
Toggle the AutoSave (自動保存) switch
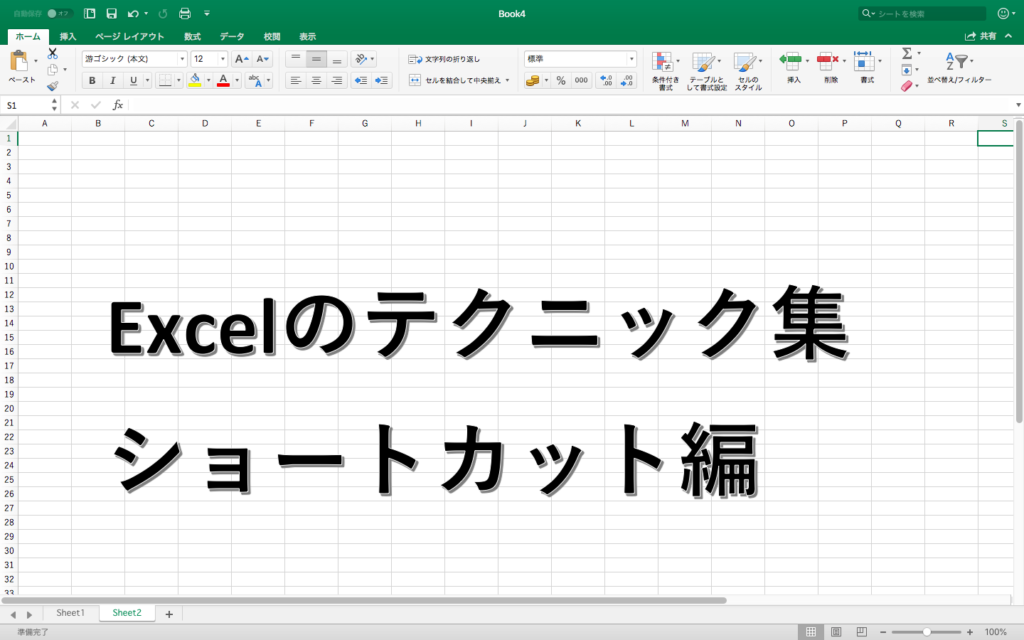pyautogui.click(x=58, y=14)
